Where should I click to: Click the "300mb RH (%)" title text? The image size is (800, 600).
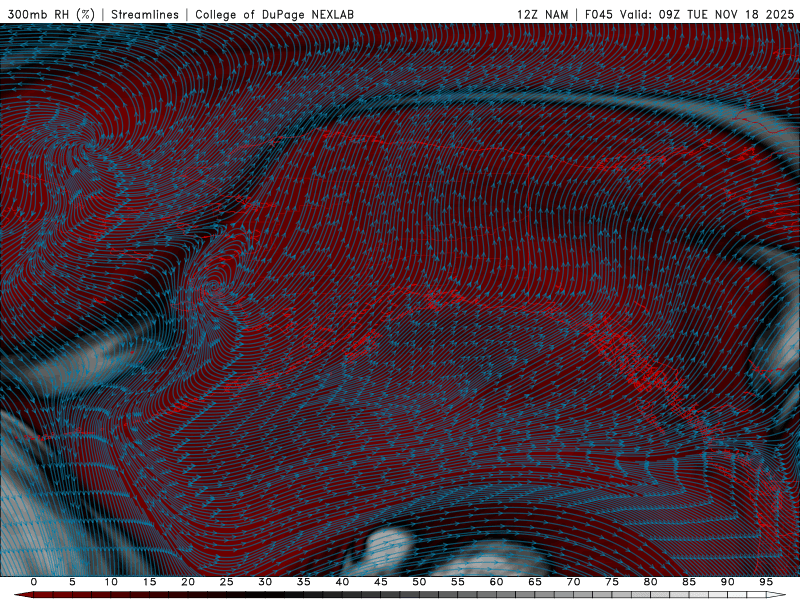click(51, 14)
